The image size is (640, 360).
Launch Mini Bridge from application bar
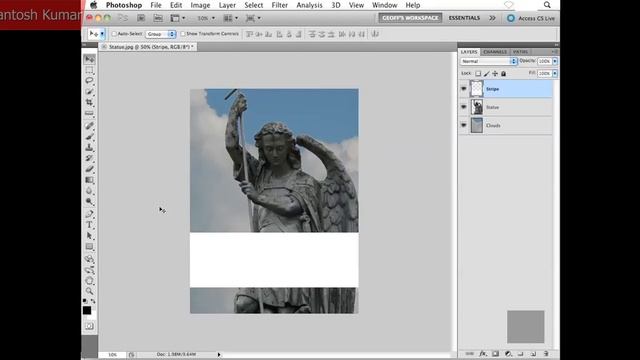tap(158, 18)
